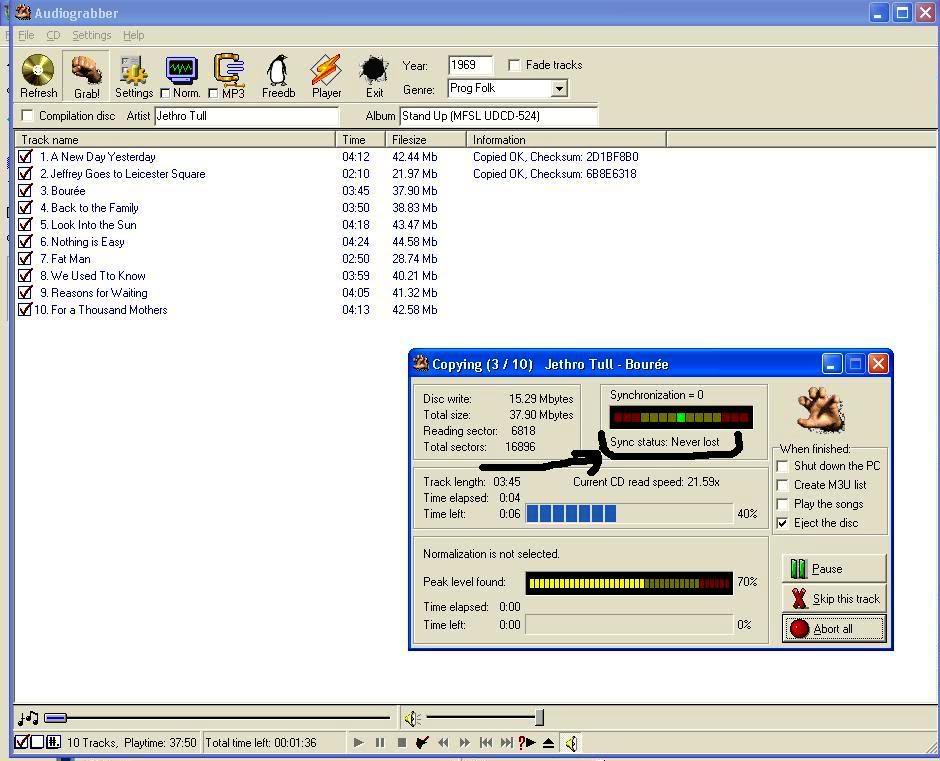Click the Time column header
Viewport: 940px width, 761px height.
pyautogui.click(x=360, y=140)
